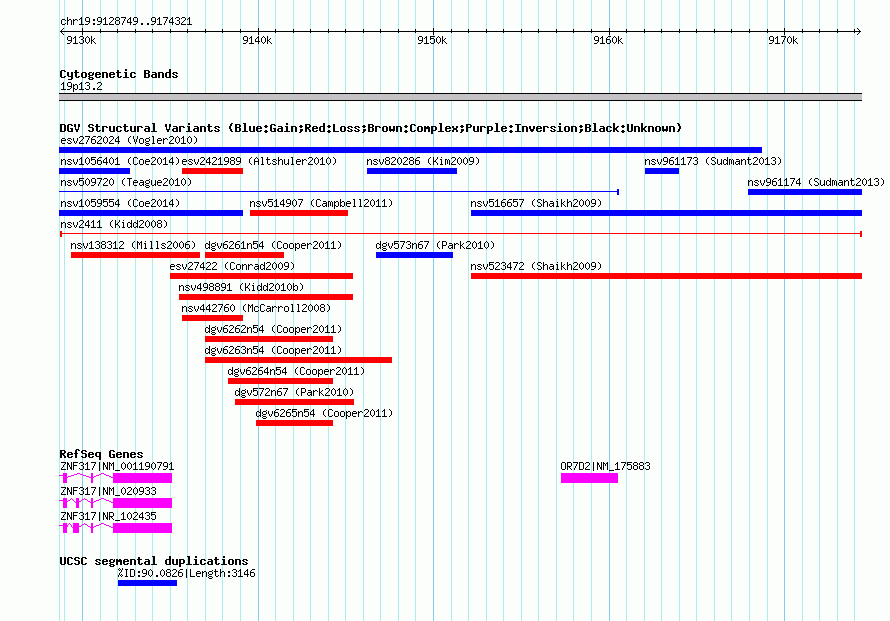The image size is (890, 621).
Task: Click the dgv6262n54 (Cooper2011) label
Action: (x=273, y=329)
